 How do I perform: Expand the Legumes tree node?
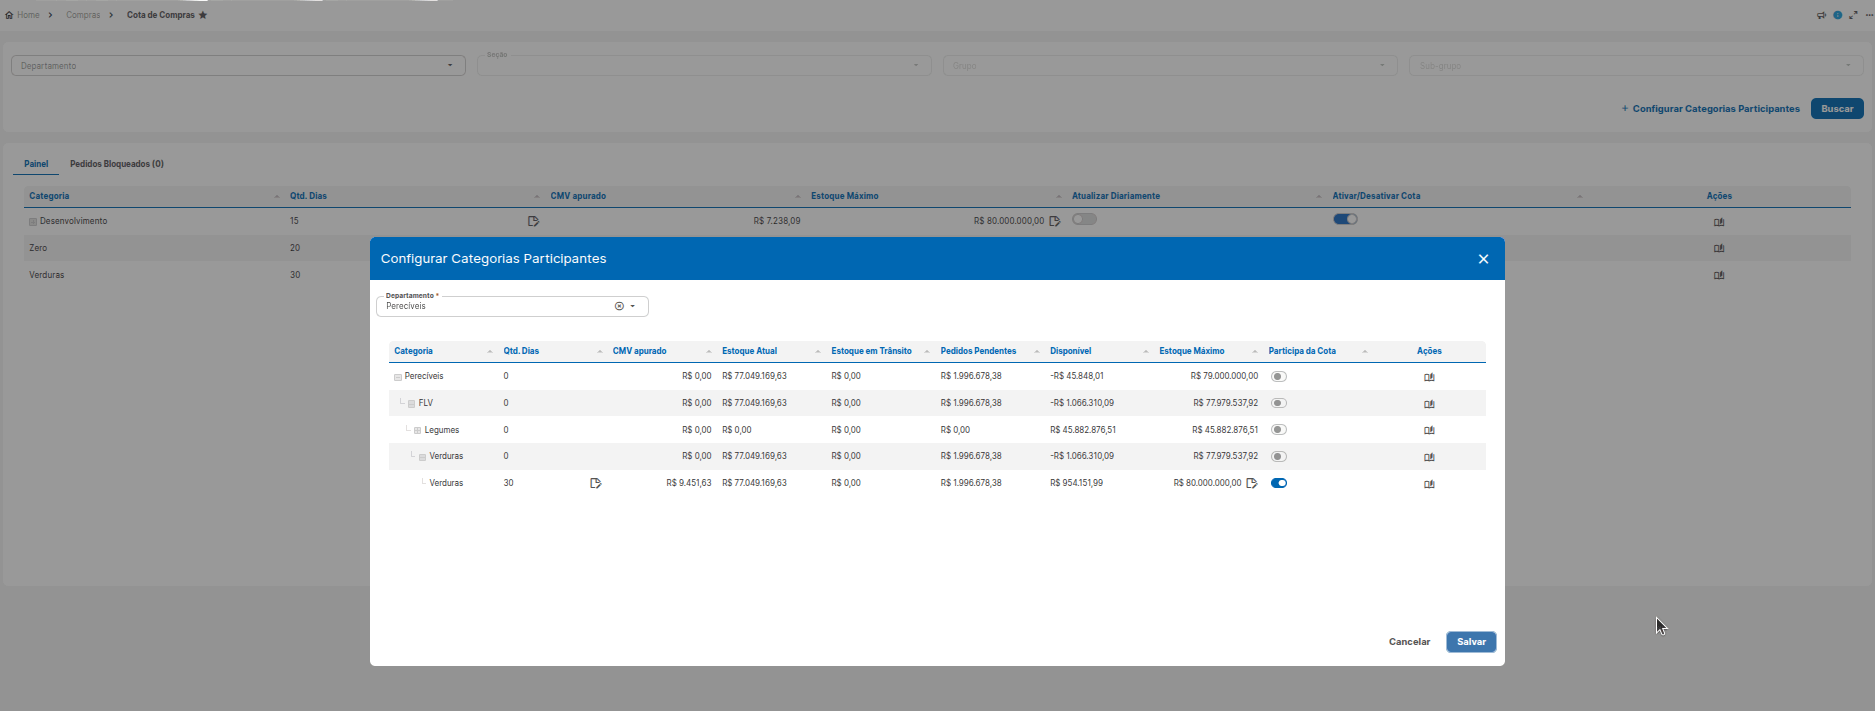point(418,431)
